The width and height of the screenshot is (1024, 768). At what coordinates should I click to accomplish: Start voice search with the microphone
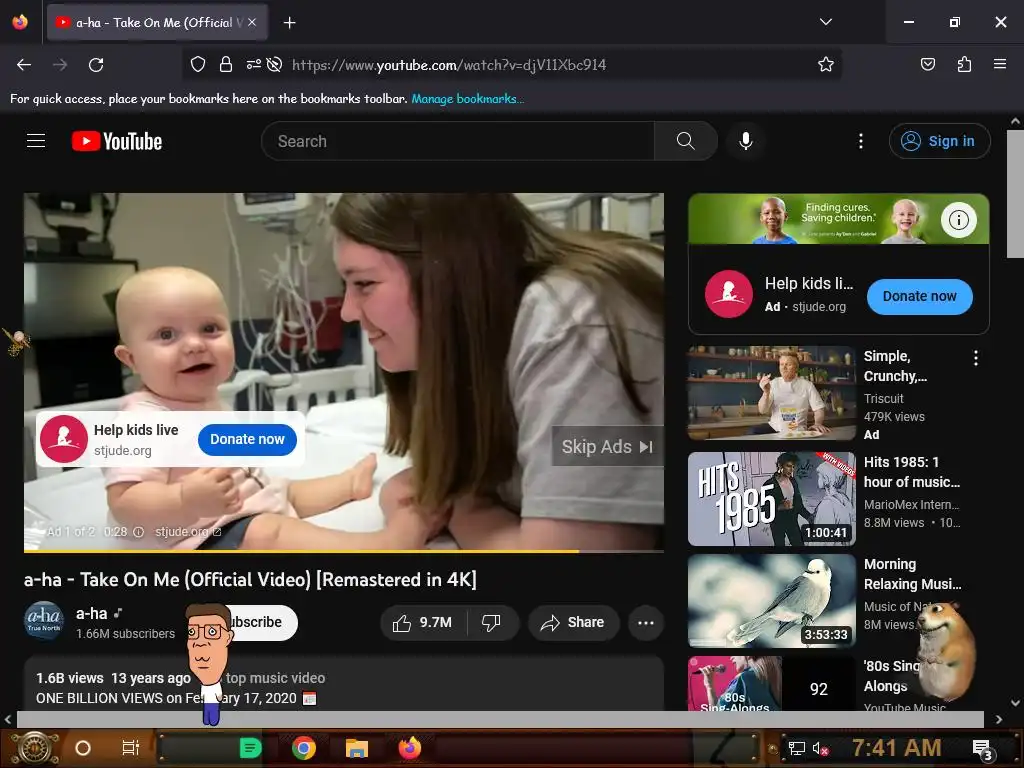coord(746,141)
